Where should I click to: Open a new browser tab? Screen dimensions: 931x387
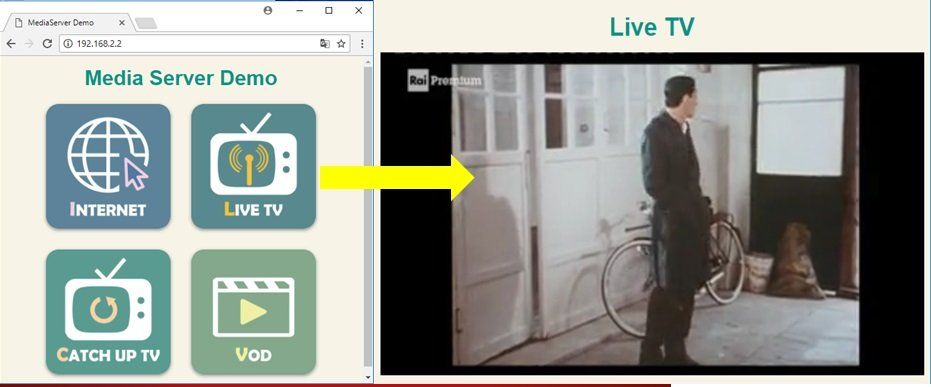coord(146,23)
